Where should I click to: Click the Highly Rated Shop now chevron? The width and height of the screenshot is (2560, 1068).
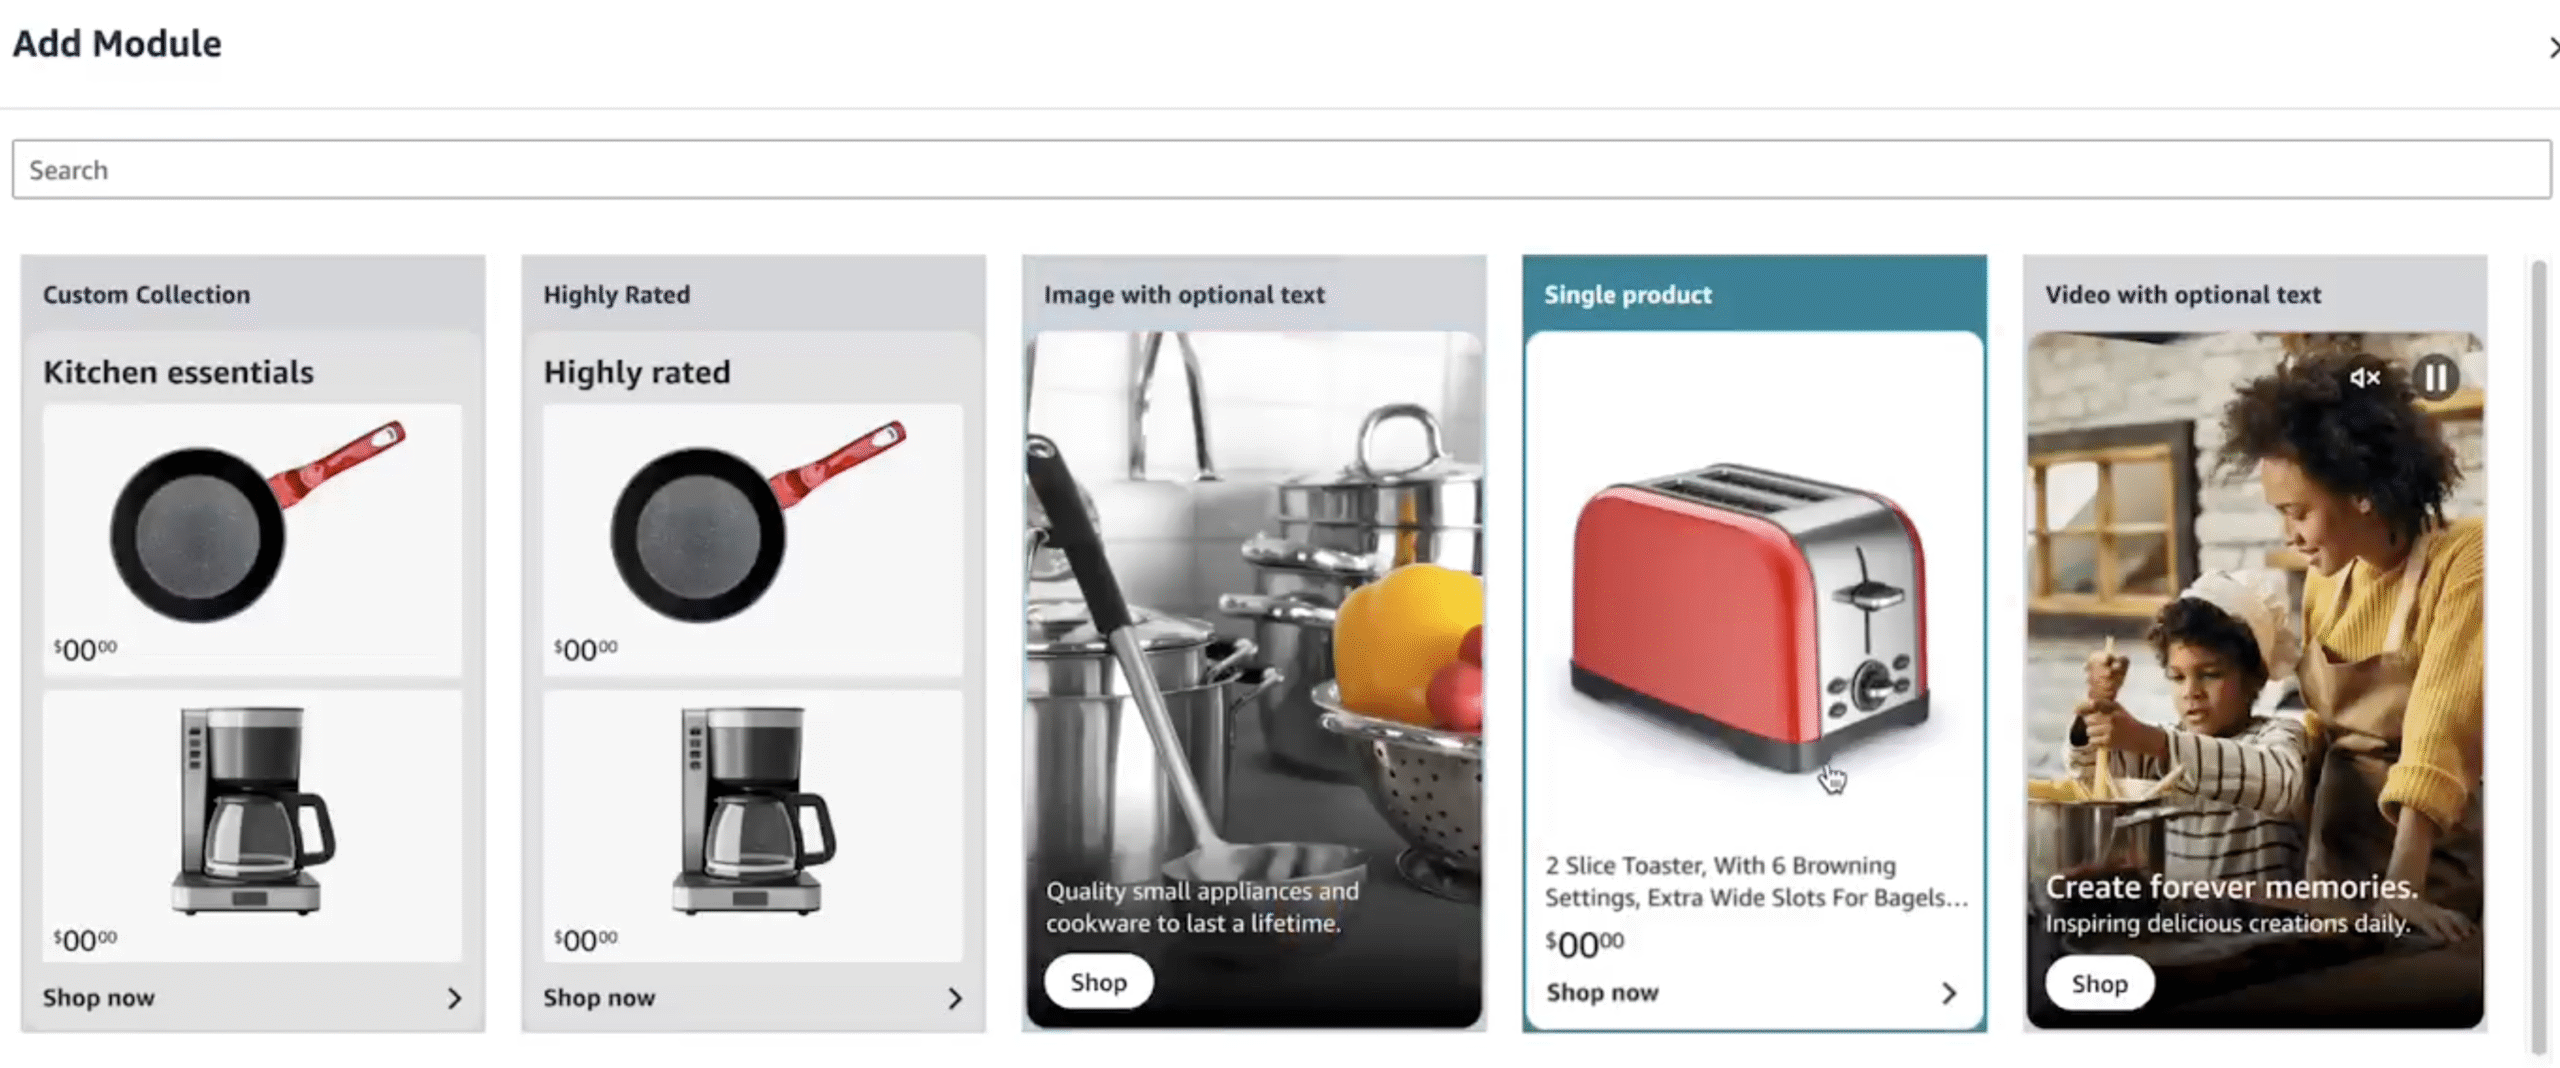[955, 998]
